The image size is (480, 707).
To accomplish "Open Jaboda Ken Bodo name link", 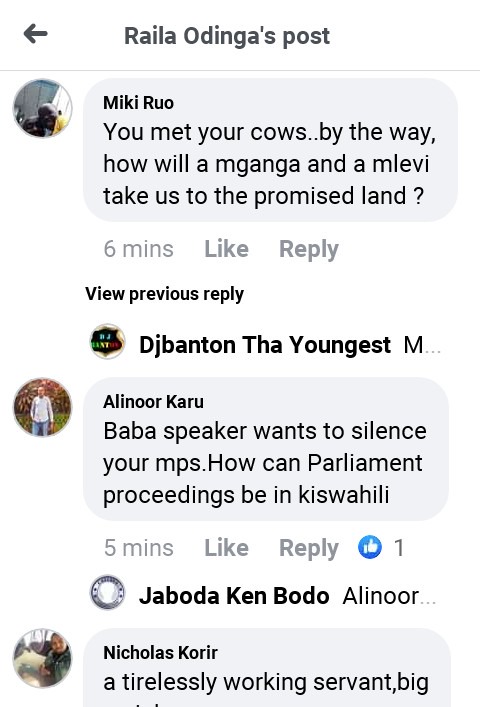I will coord(234,596).
